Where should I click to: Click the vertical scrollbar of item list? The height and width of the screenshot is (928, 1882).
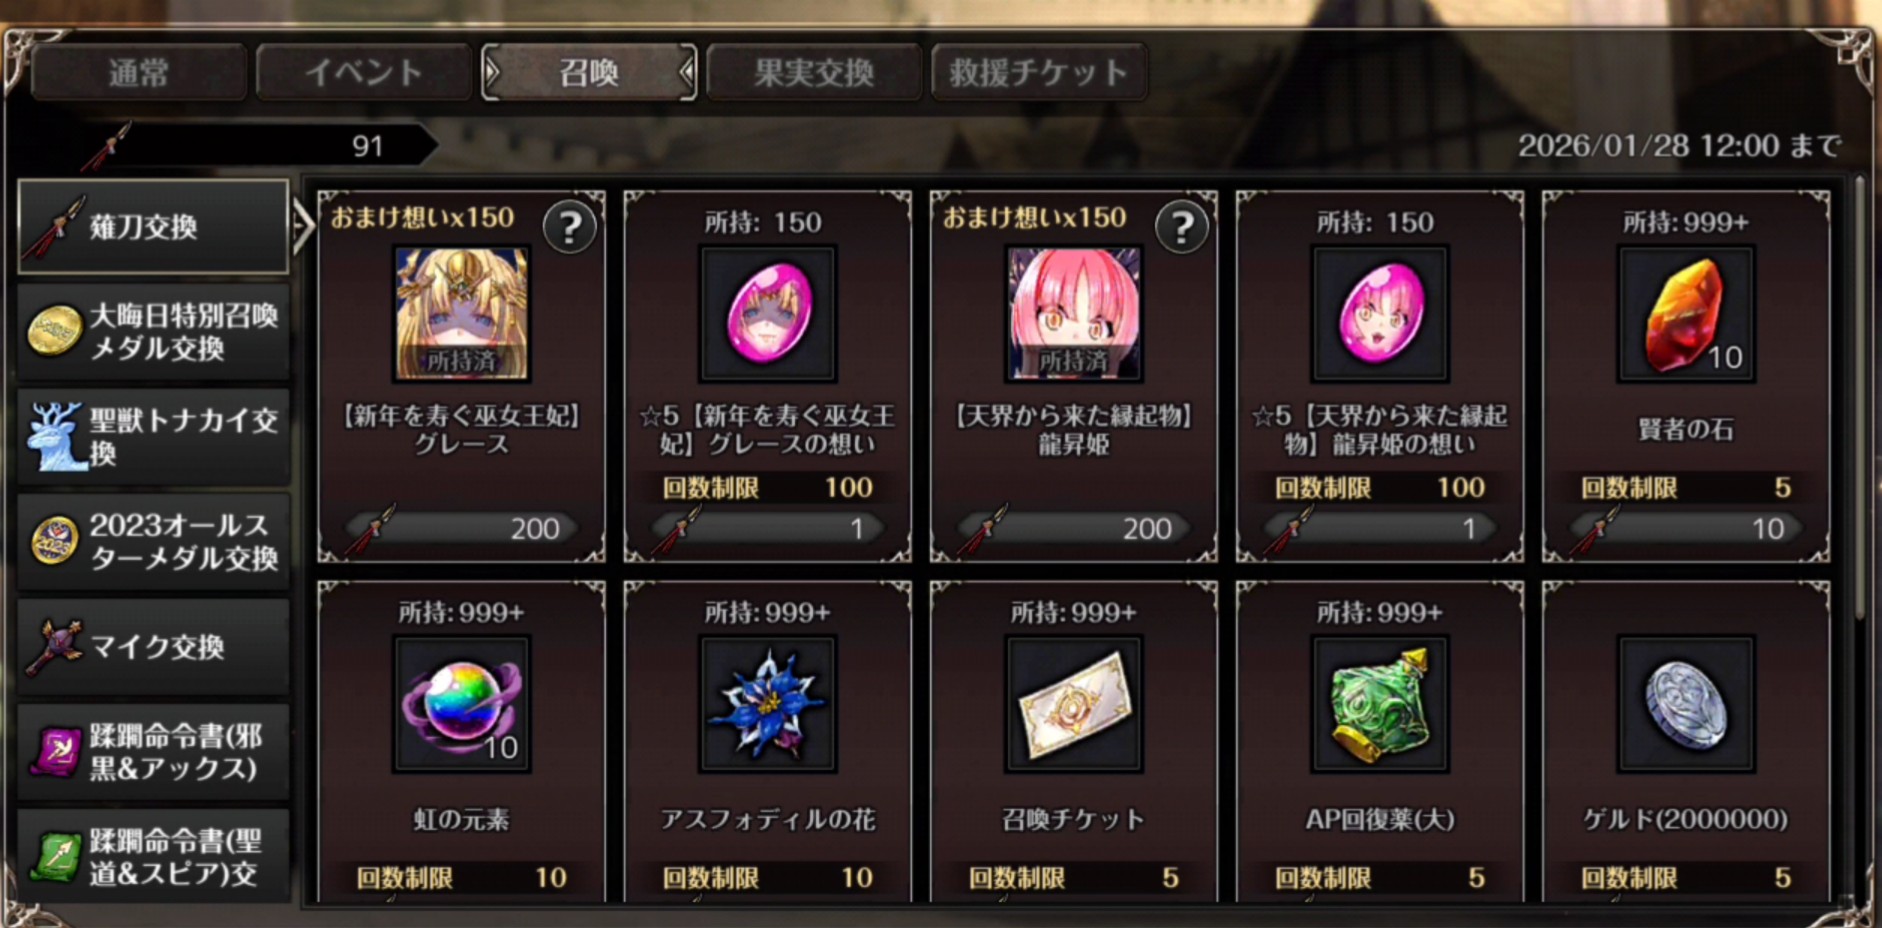pyautogui.click(x=1859, y=400)
